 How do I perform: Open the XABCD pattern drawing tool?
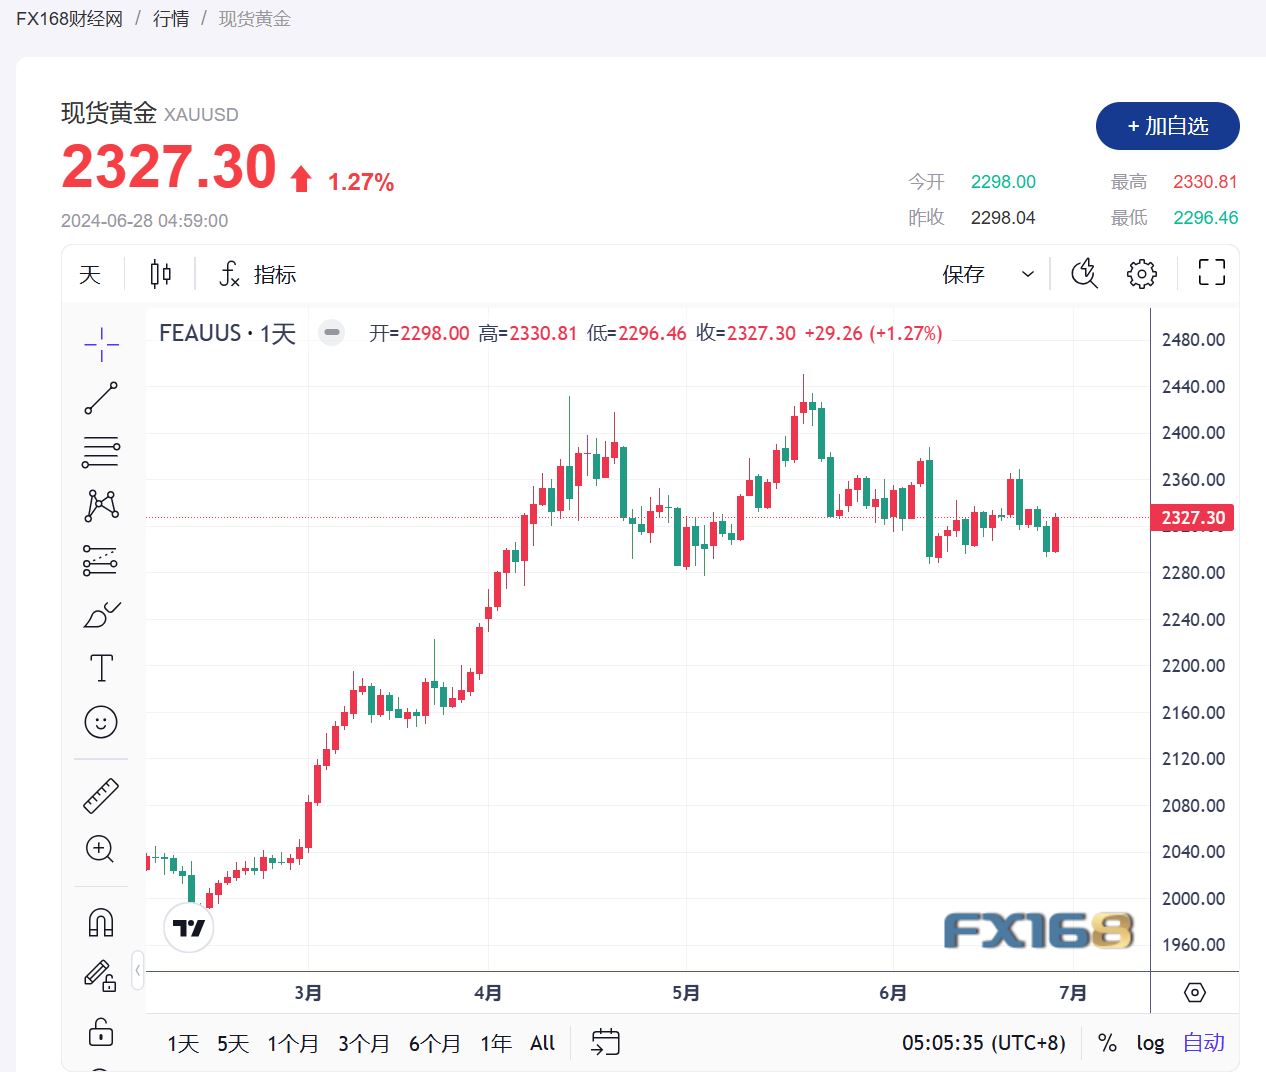point(100,505)
